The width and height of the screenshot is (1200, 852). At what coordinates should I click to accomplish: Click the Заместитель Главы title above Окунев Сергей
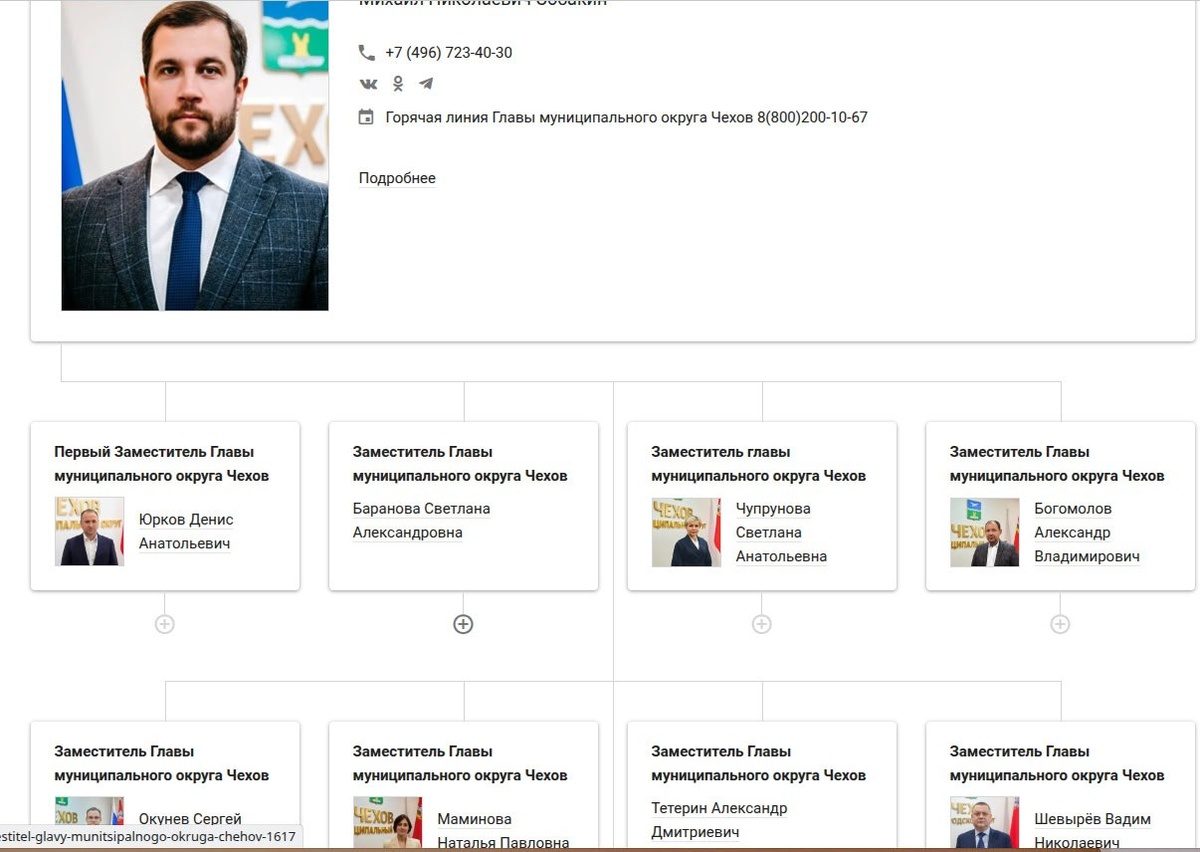(162, 763)
